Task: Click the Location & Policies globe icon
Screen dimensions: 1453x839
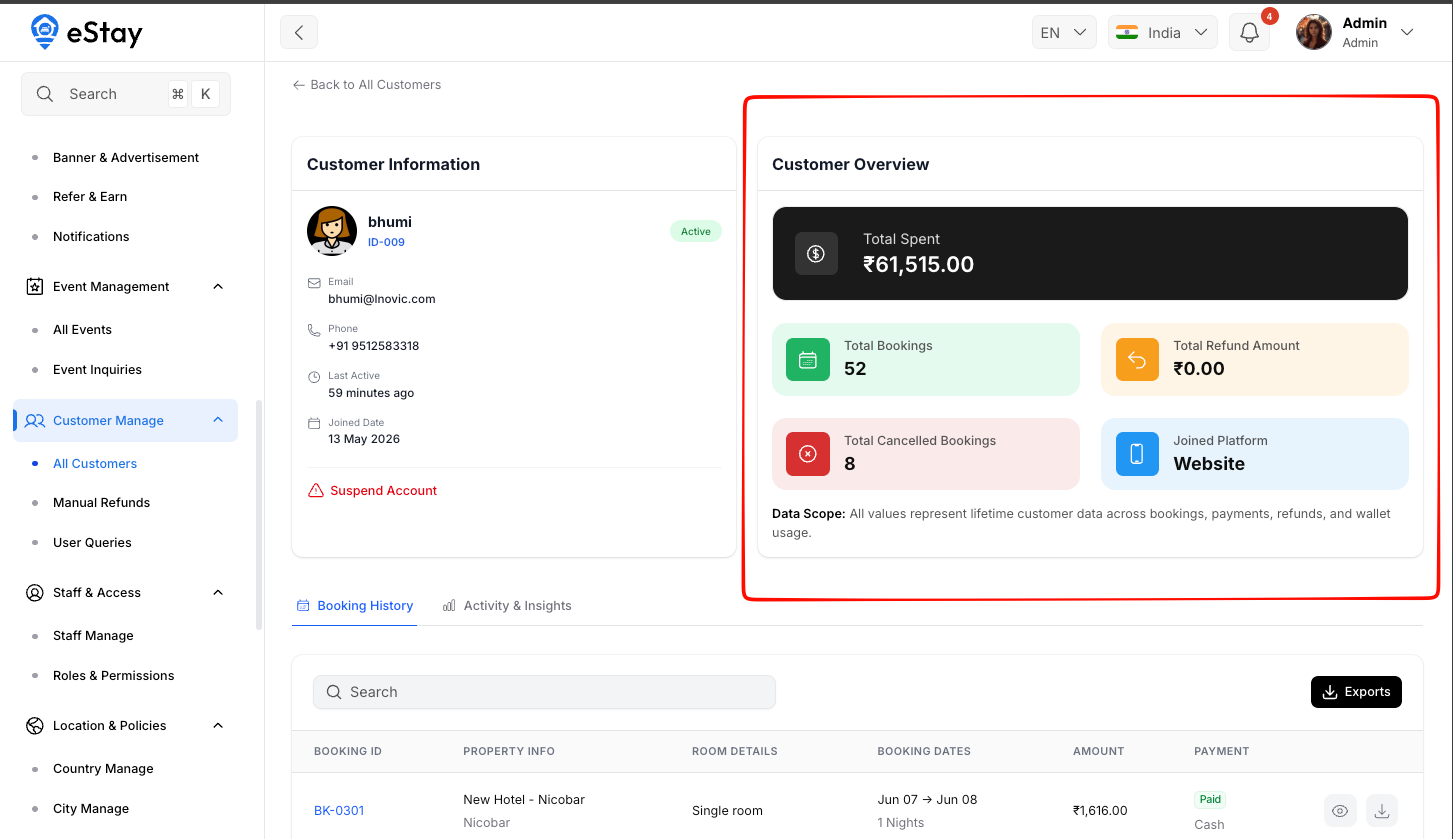Action: (x=34, y=726)
